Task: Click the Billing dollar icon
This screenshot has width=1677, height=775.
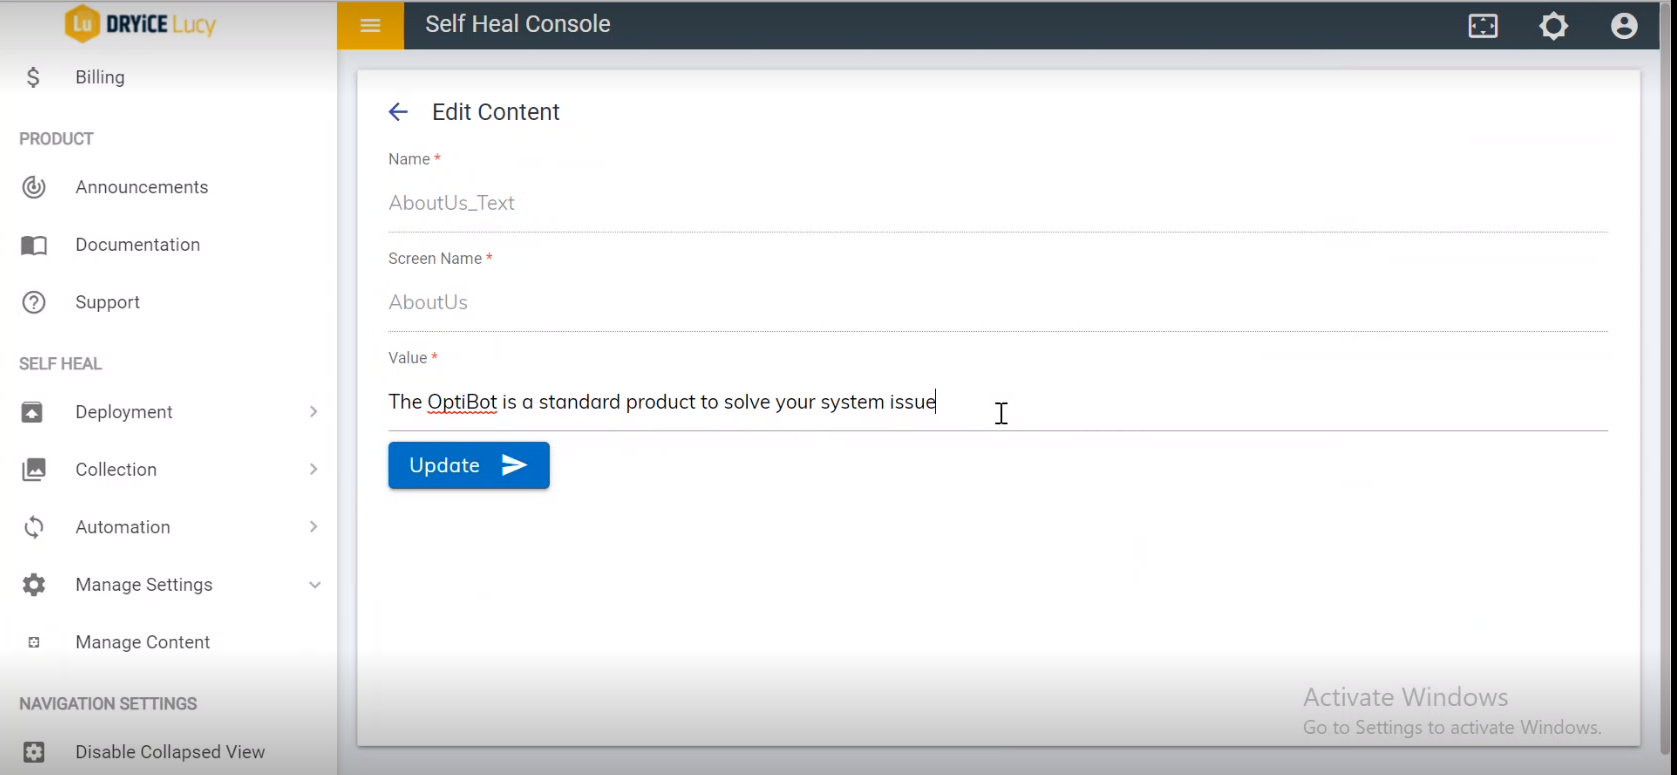Action: coord(33,77)
